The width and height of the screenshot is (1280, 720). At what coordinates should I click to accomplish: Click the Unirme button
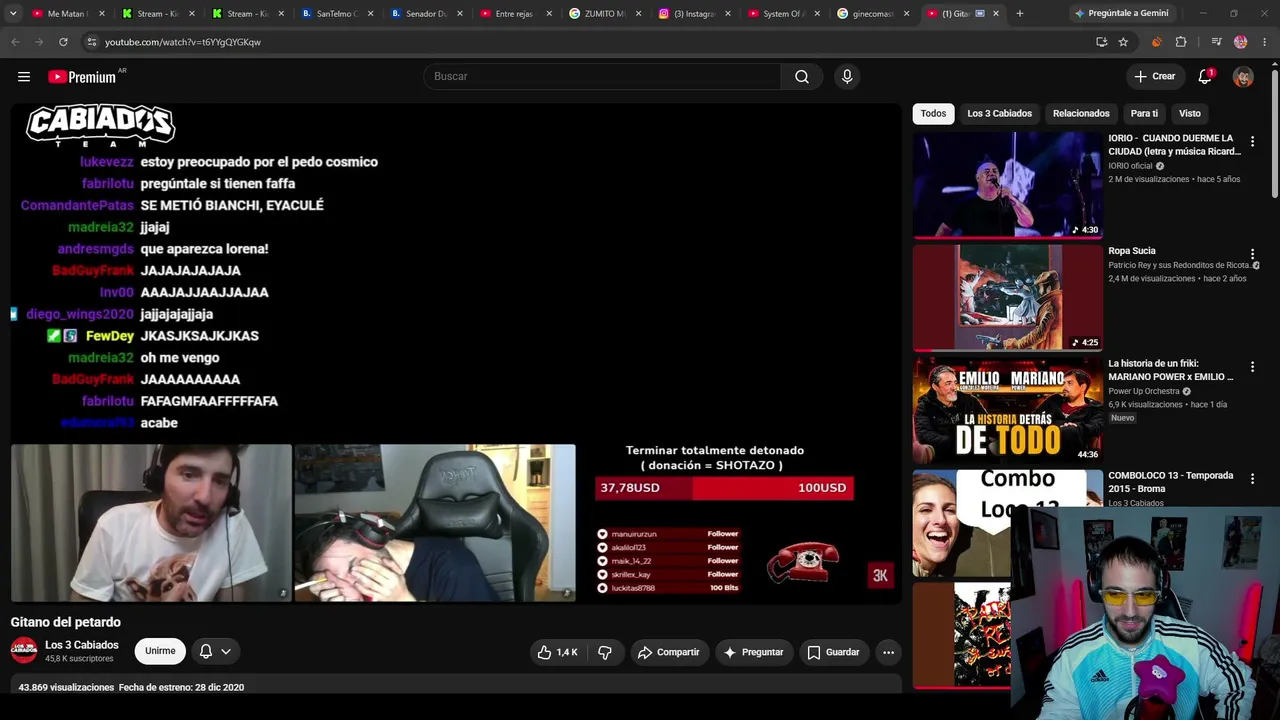(x=160, y=651)
